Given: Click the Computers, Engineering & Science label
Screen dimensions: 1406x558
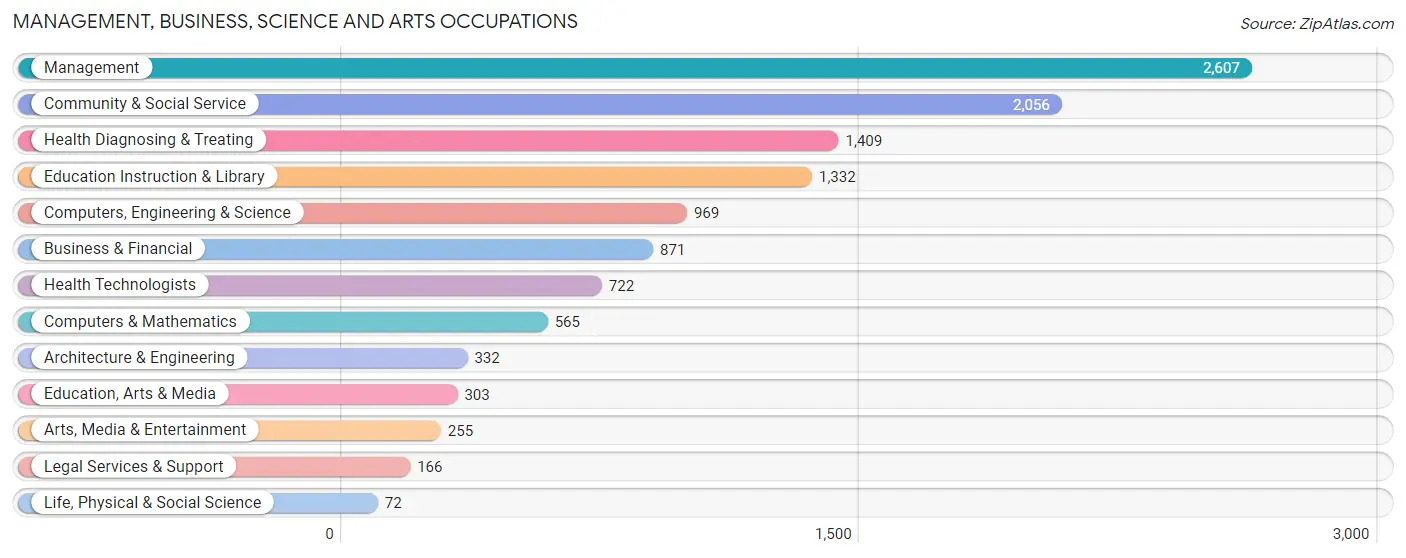Looking at the screenshot, I should tap(167, 213).
